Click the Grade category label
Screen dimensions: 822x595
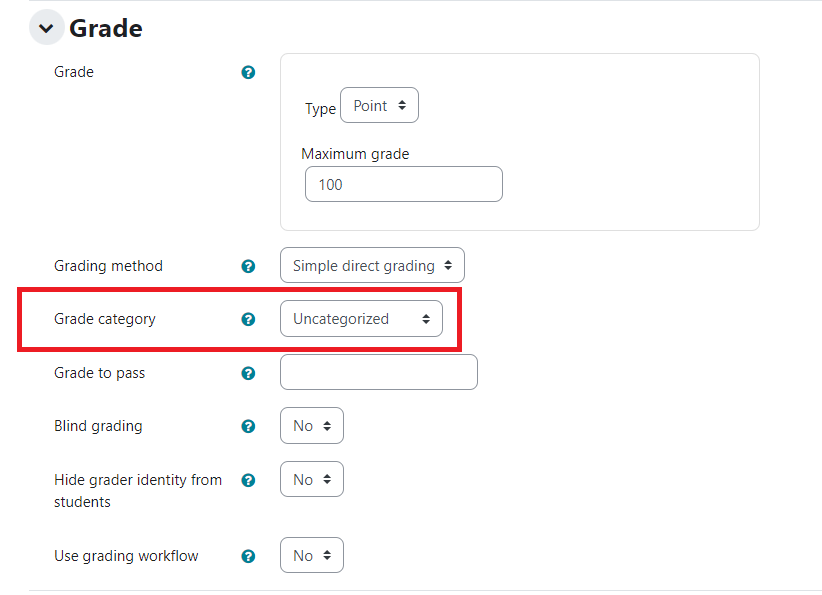pyautogui.click(x=104, y=319)
